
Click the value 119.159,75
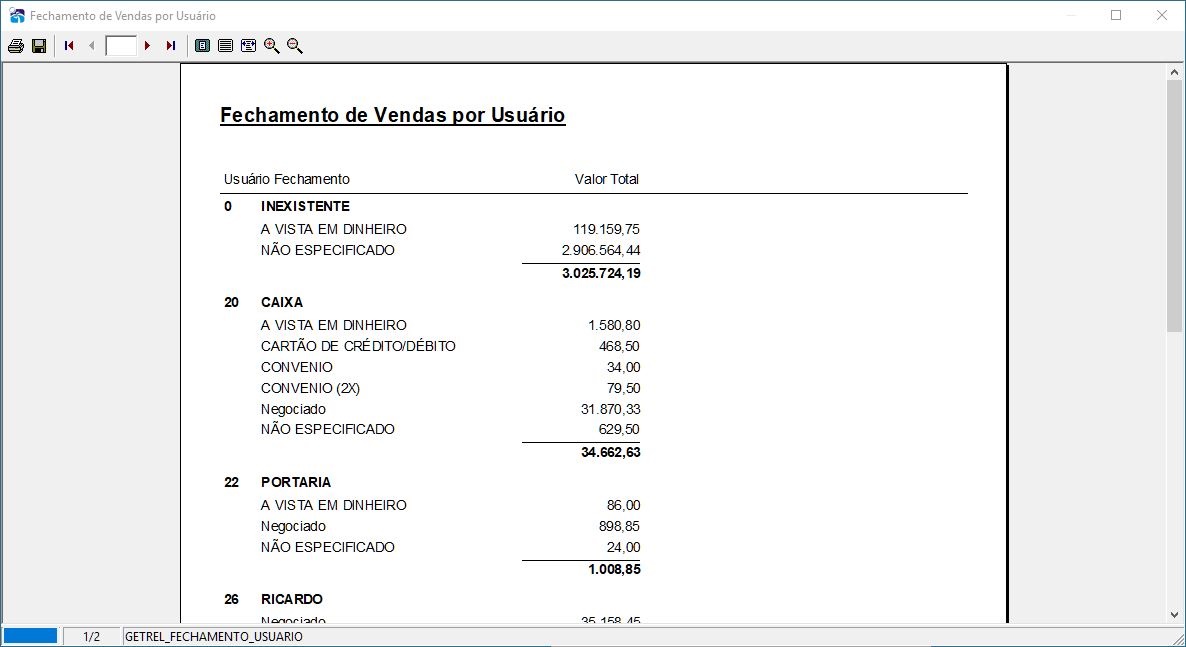607,229
